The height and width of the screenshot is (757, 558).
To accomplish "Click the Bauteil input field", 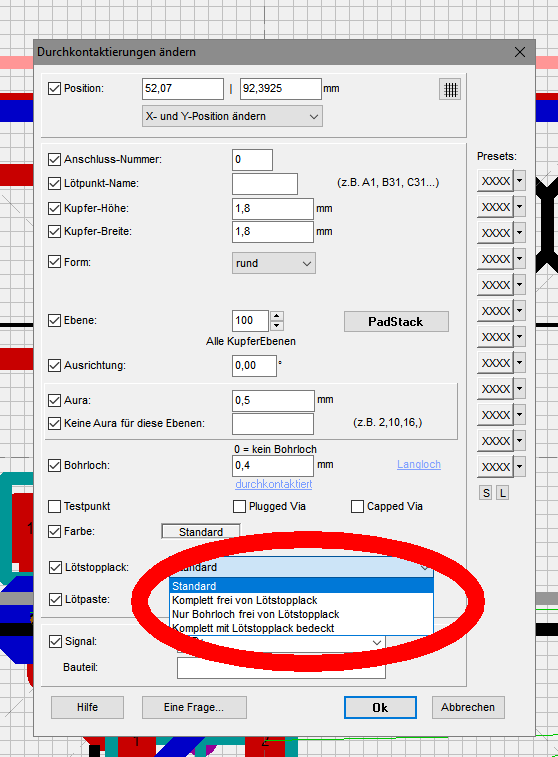I will (x=281, y=668).
